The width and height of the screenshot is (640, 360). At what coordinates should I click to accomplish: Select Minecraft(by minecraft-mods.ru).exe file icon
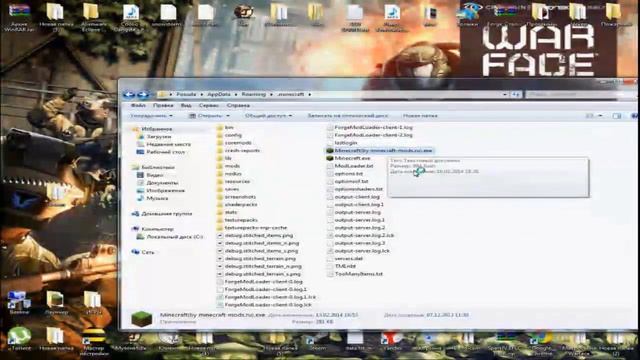pyautogui.click(x=330, y=151)
